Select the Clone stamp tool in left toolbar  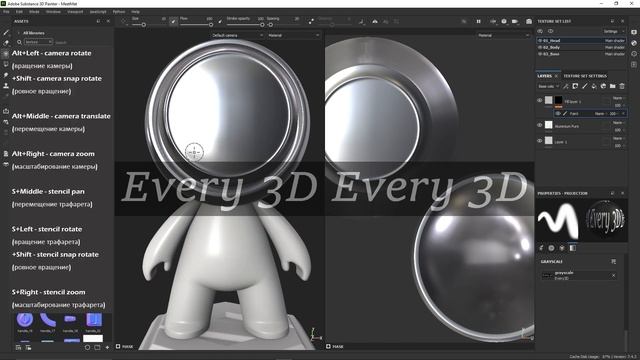(x=6, y=86)
